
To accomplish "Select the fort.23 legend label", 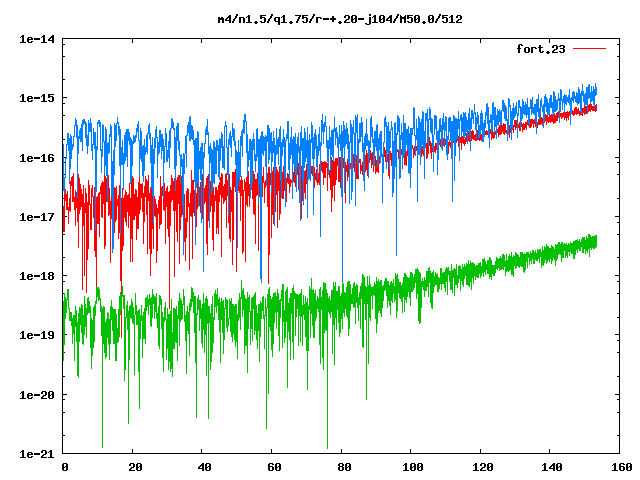I will coord(541,49).
